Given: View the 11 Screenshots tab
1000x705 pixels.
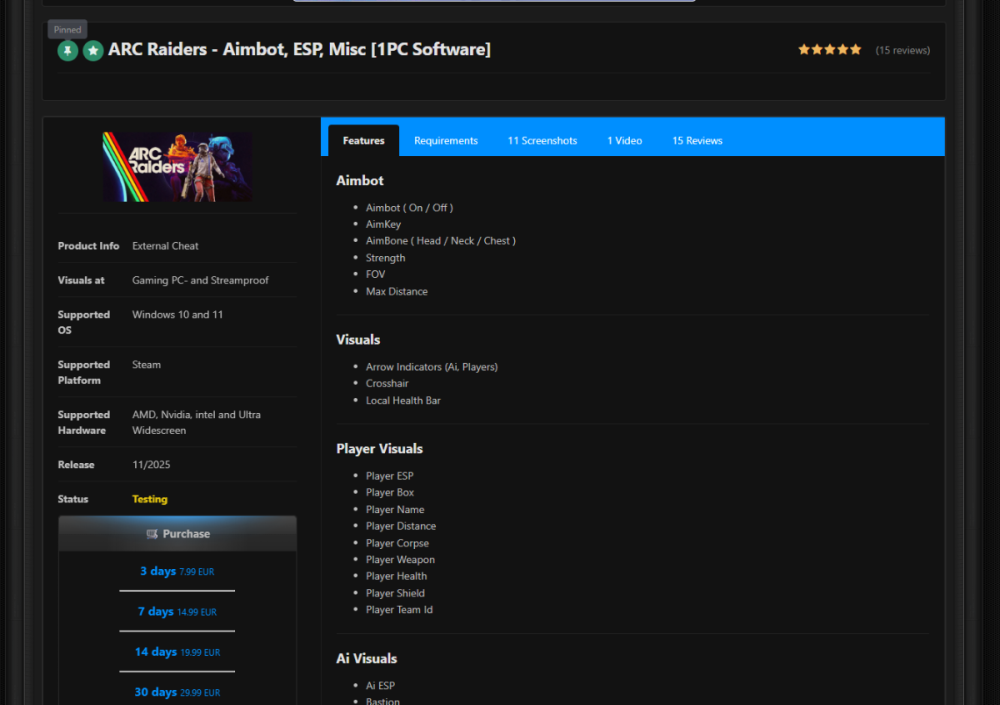Looking at the screenshot, I should coord(542,141).
